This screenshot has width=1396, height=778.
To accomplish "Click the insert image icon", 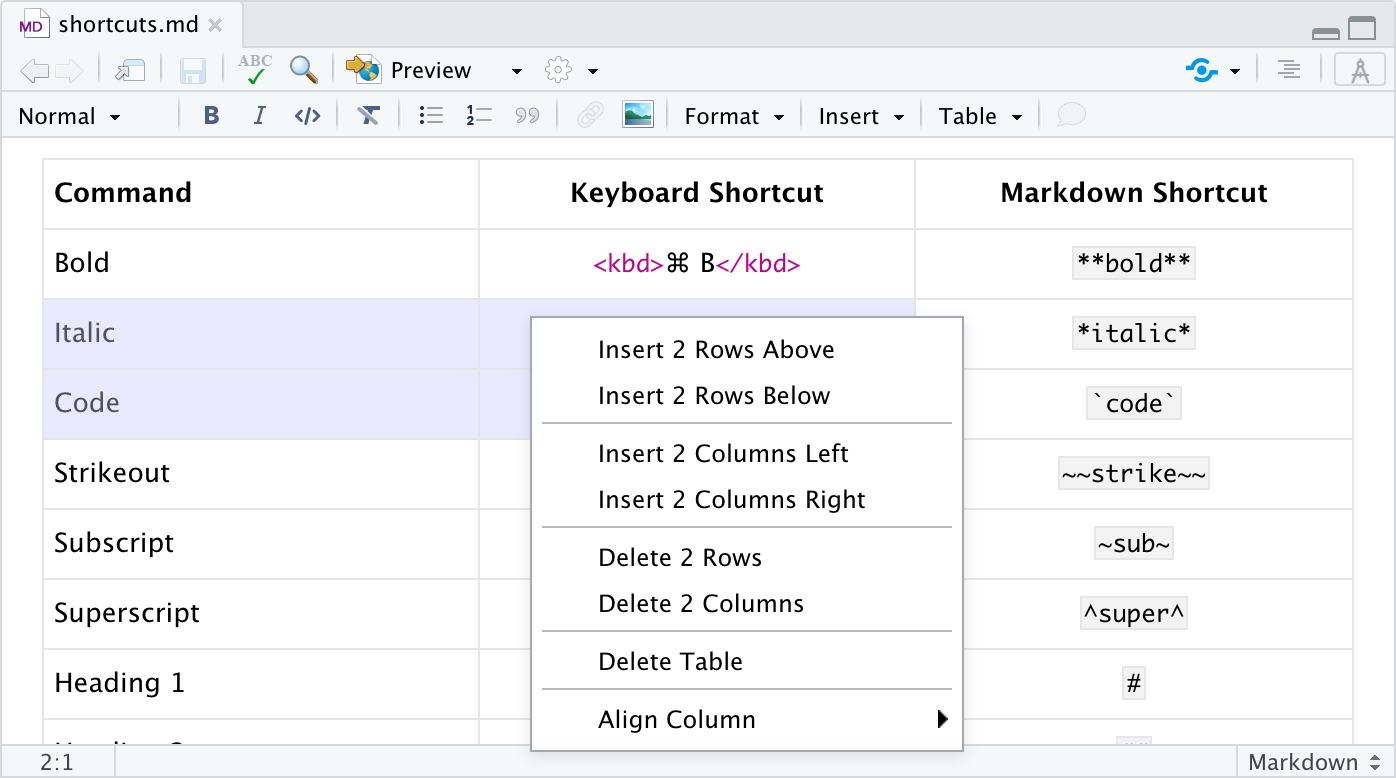I will click(x=637, y=116).
